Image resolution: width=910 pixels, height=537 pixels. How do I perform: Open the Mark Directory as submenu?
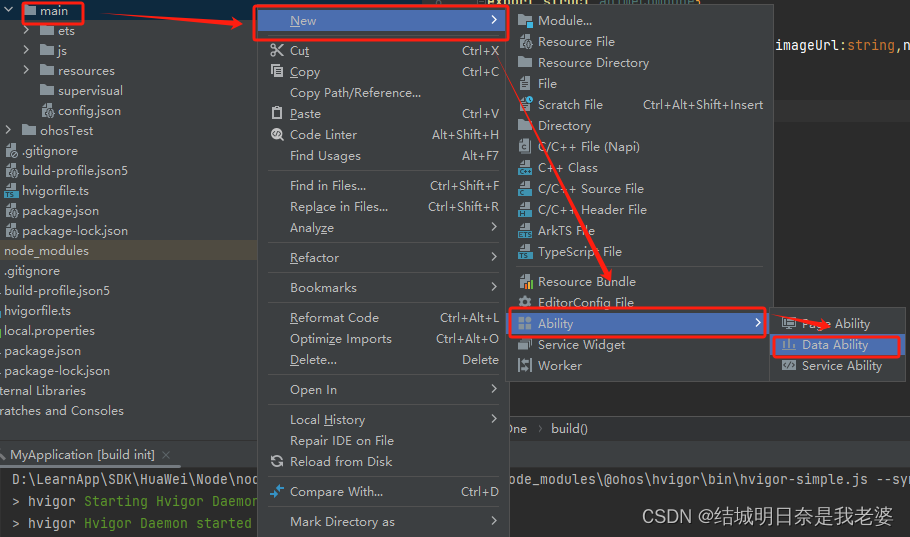point(384,521)
